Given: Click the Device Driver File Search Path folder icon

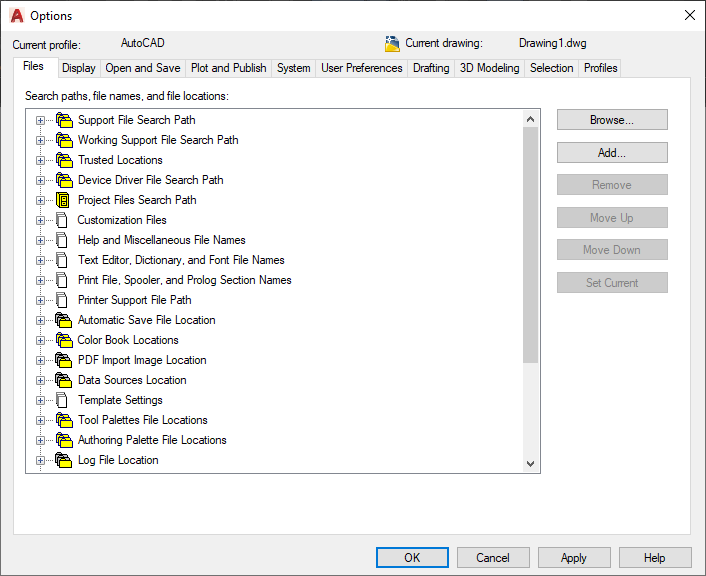Looking at the screenshot, I should [64, 180].
